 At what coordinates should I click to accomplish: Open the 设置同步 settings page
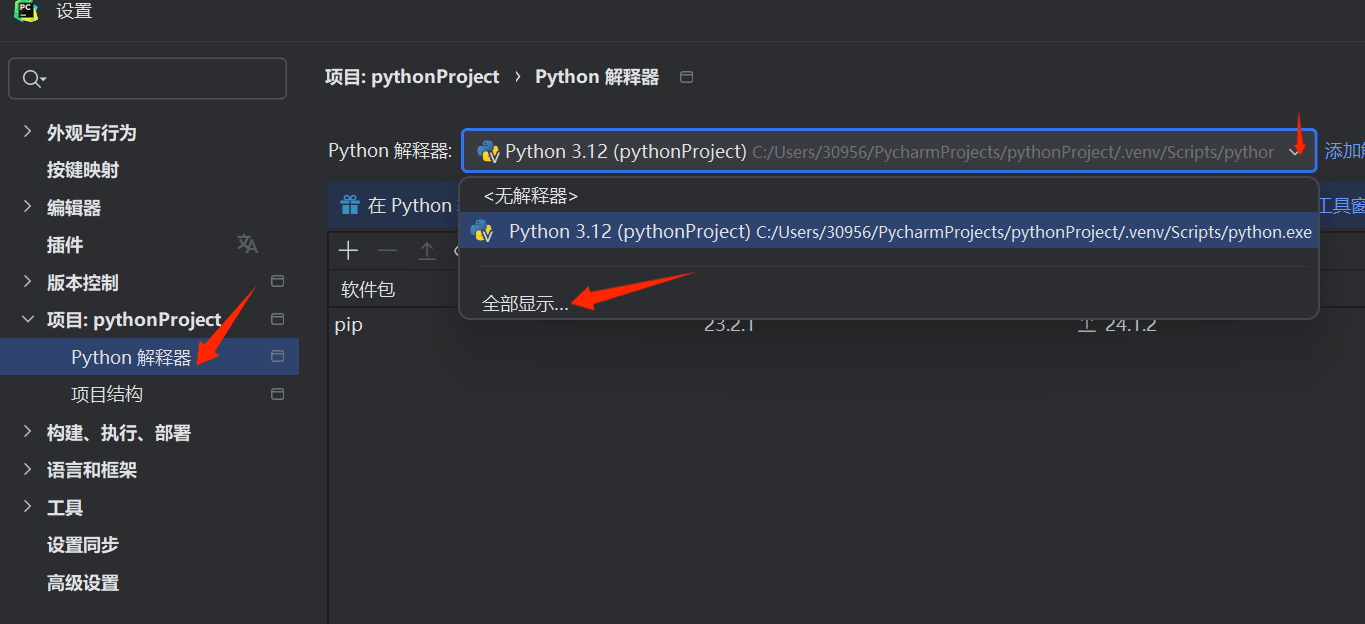83,545
